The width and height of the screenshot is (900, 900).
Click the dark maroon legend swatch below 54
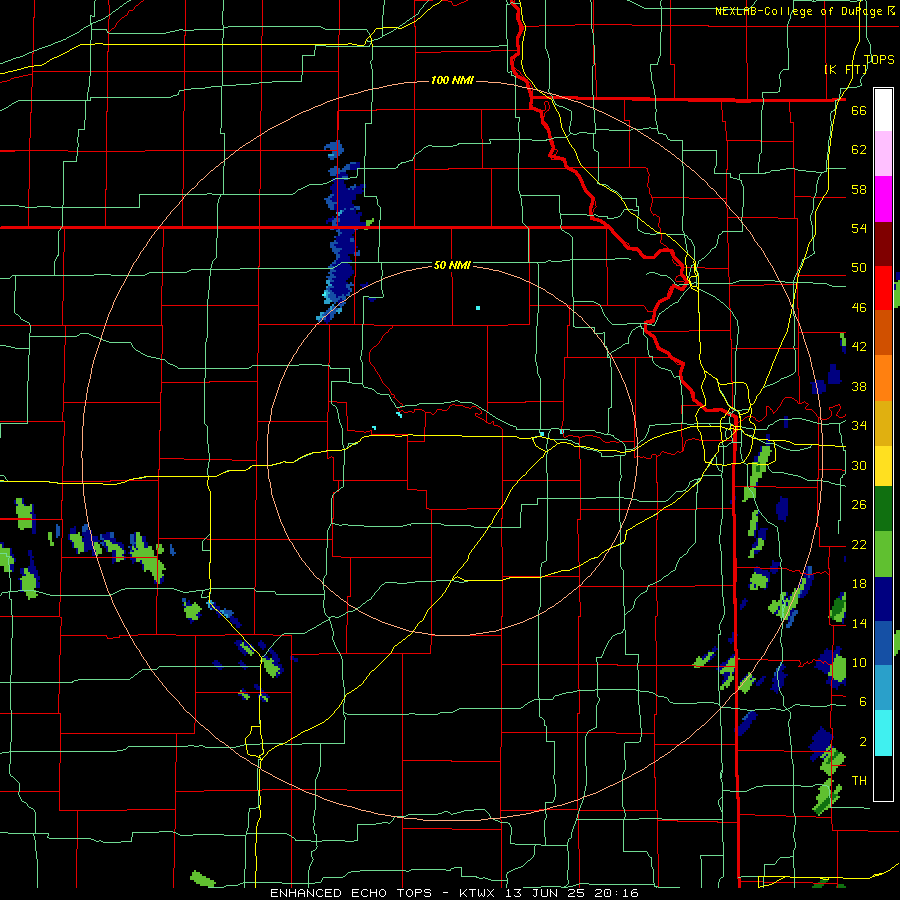883,244
